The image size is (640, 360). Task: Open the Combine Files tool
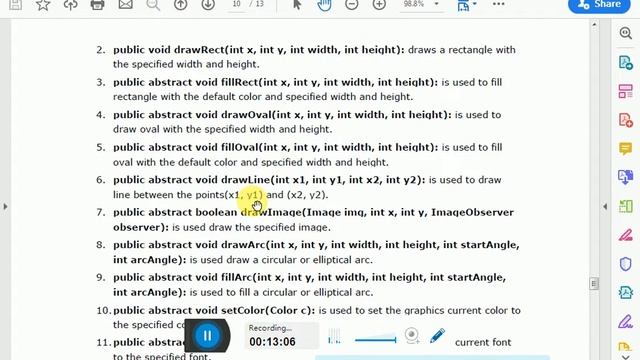click(625, 177)
